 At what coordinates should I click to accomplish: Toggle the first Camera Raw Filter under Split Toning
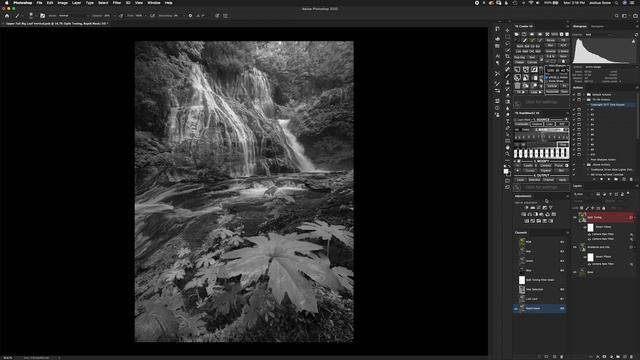(x=589, y=234)
